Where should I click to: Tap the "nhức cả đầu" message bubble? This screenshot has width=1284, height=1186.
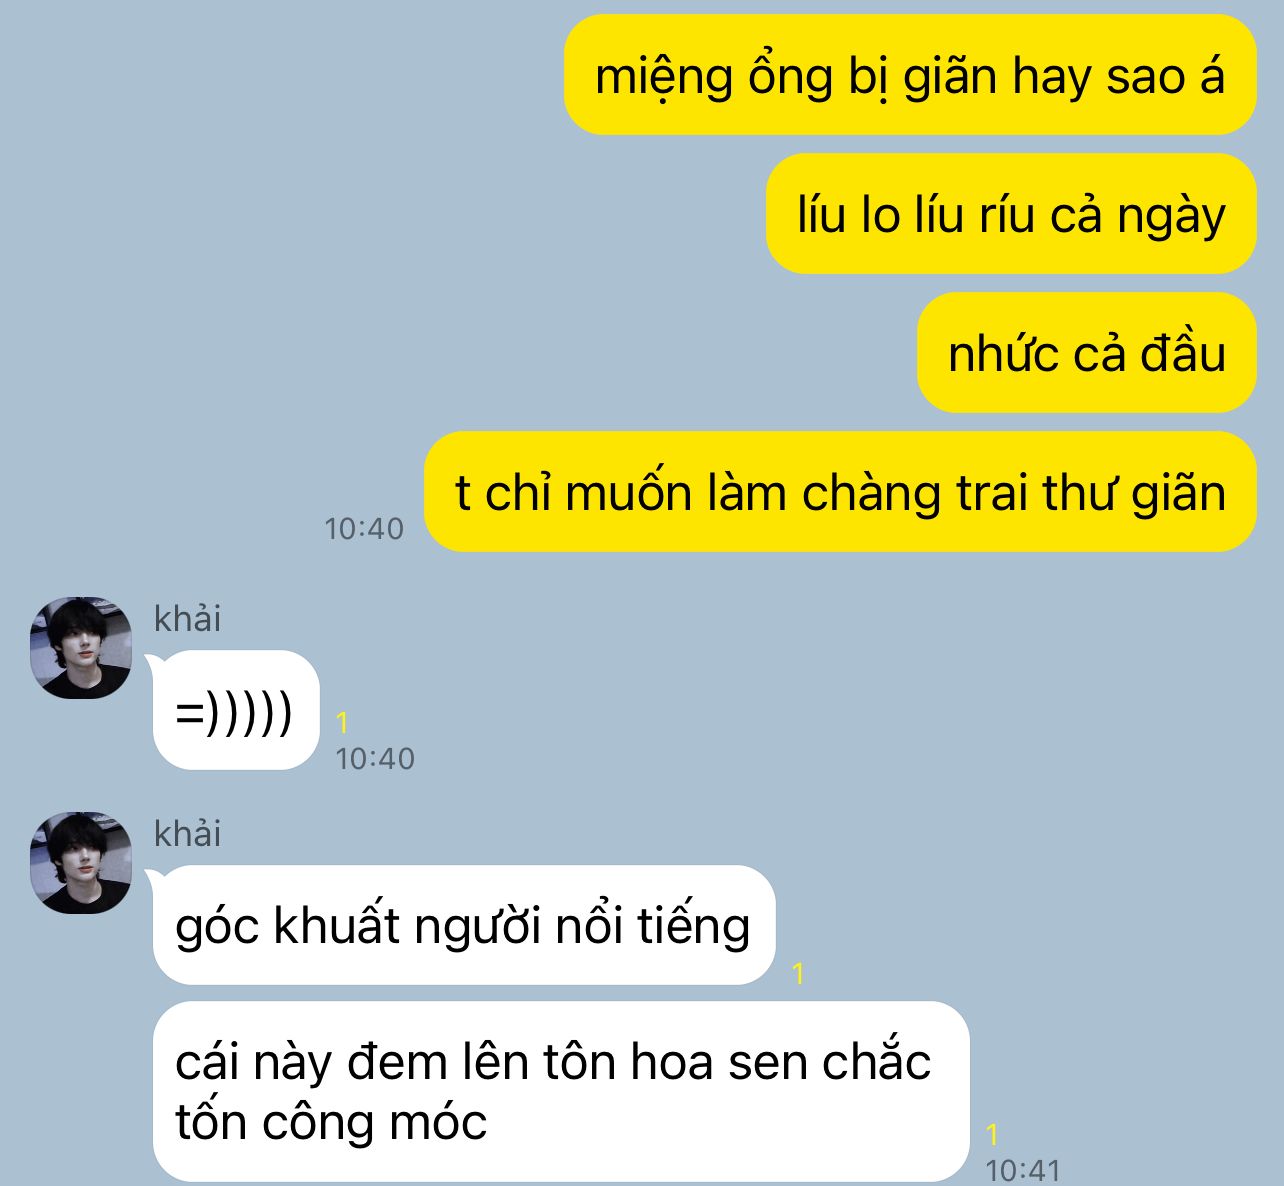[x=1087, y=353]
